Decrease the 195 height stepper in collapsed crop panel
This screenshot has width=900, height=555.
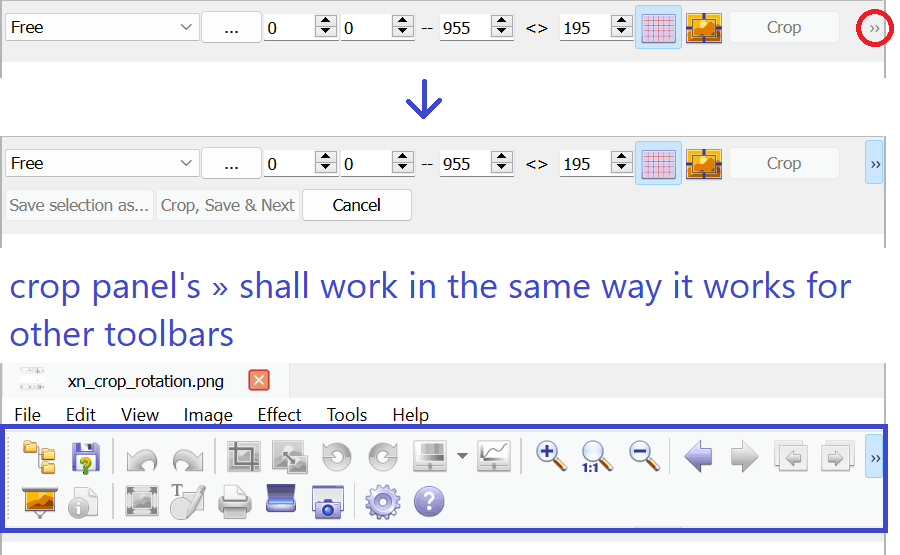click(x=622, y=33)
